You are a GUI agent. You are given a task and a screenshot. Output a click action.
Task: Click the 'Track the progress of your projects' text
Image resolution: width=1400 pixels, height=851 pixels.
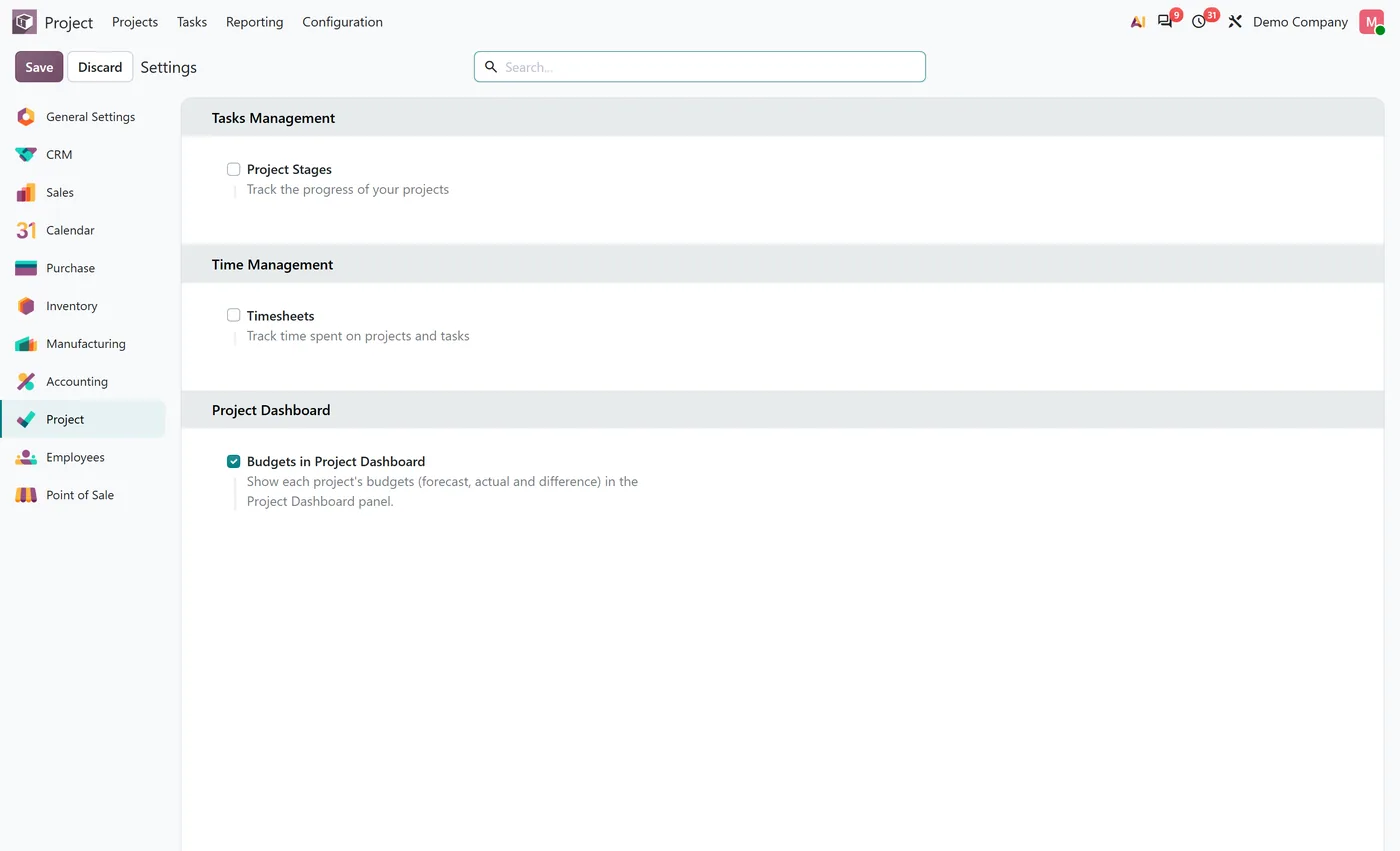pyautogui.click(x=348, y=190)
